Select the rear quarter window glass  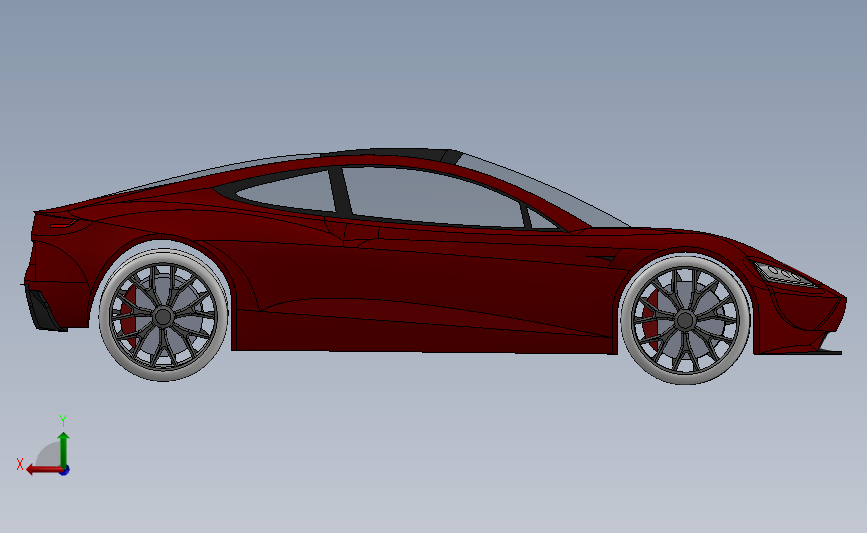pyautogui.click(x=288, y=192)
